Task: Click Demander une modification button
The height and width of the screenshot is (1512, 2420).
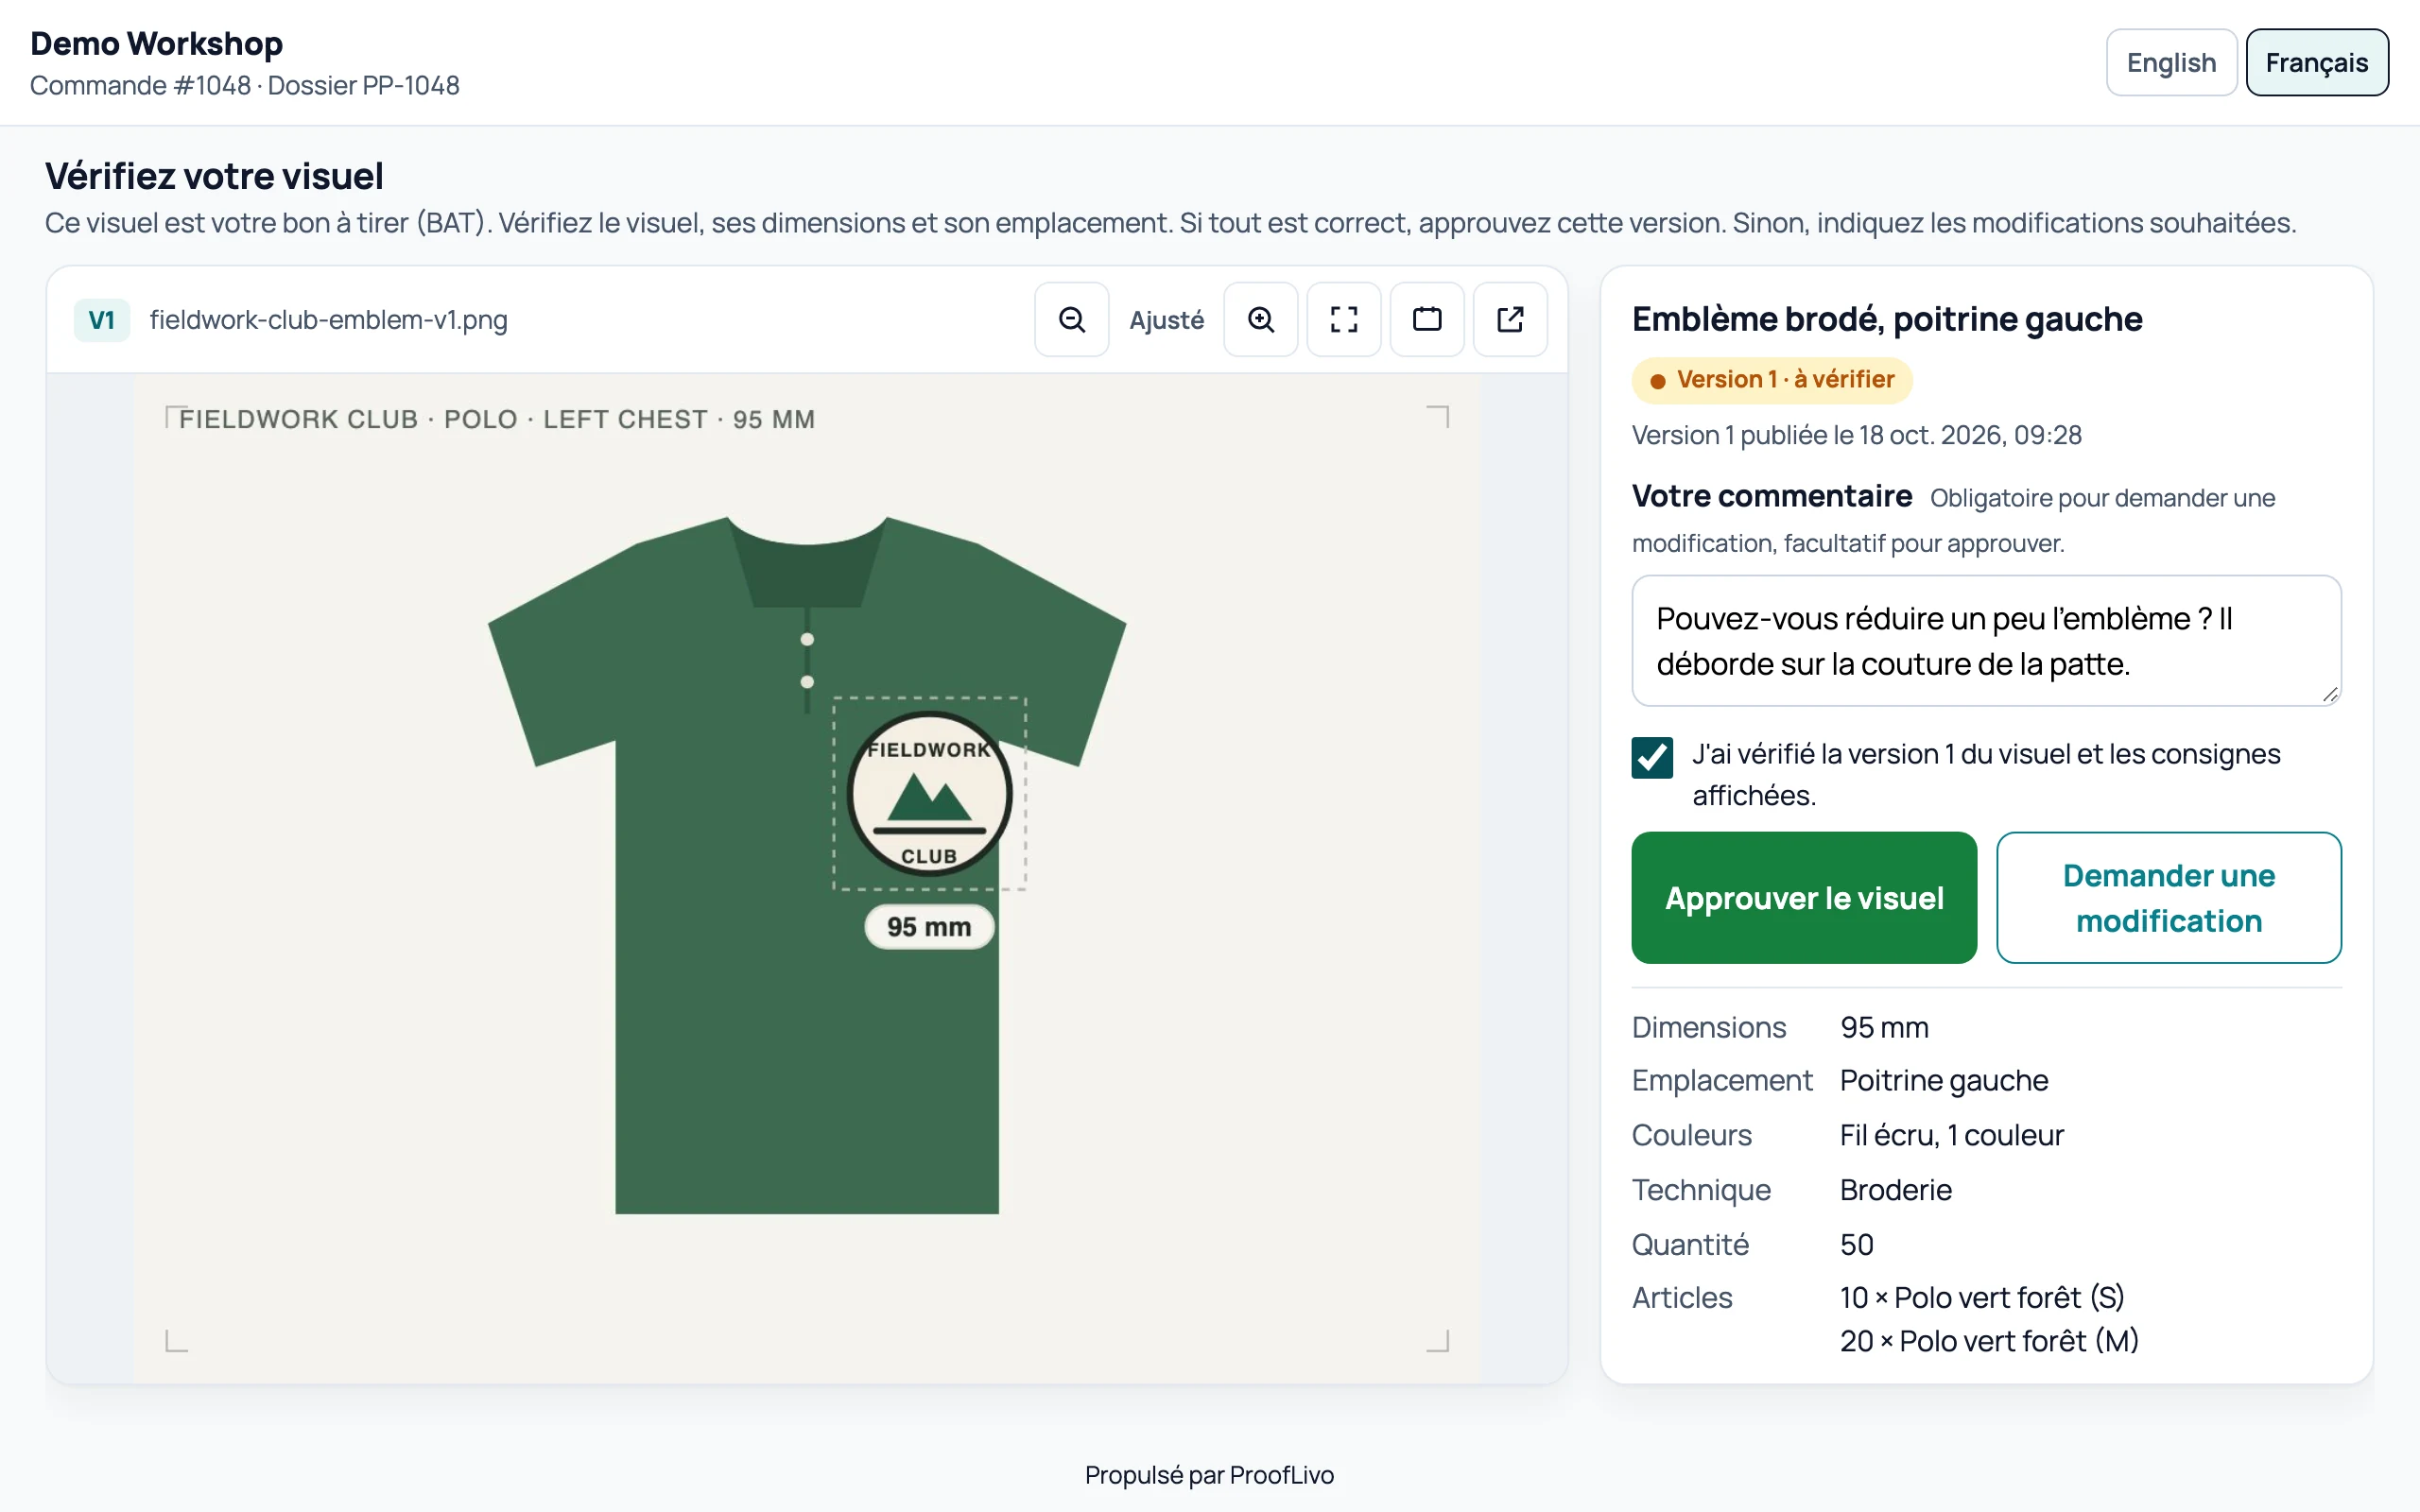Action: coord(2168,897)
